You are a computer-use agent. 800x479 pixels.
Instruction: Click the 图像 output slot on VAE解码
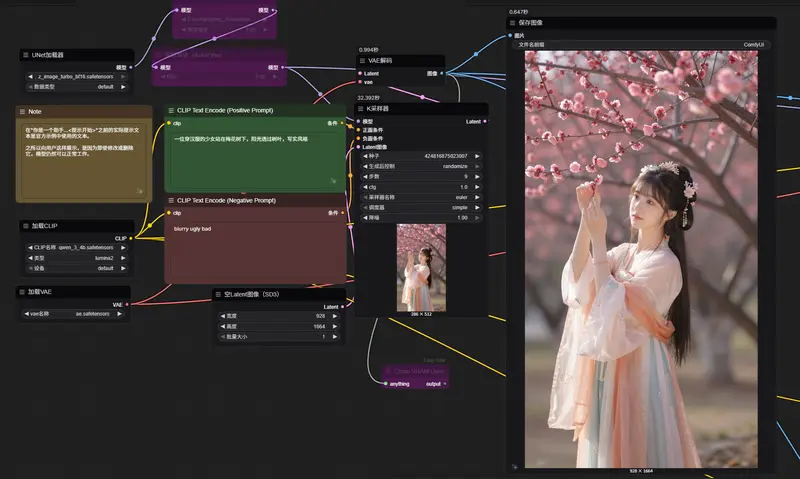(x=441, y=73)
